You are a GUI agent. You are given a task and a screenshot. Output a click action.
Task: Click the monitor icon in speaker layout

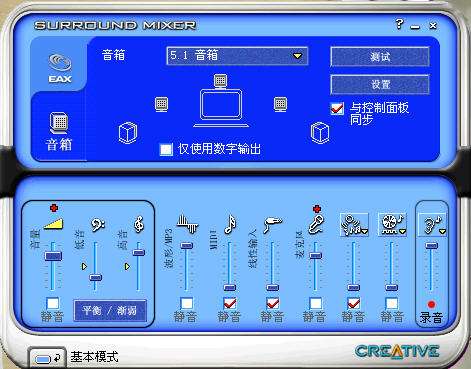pyautogui.click(x=221, y=108)
